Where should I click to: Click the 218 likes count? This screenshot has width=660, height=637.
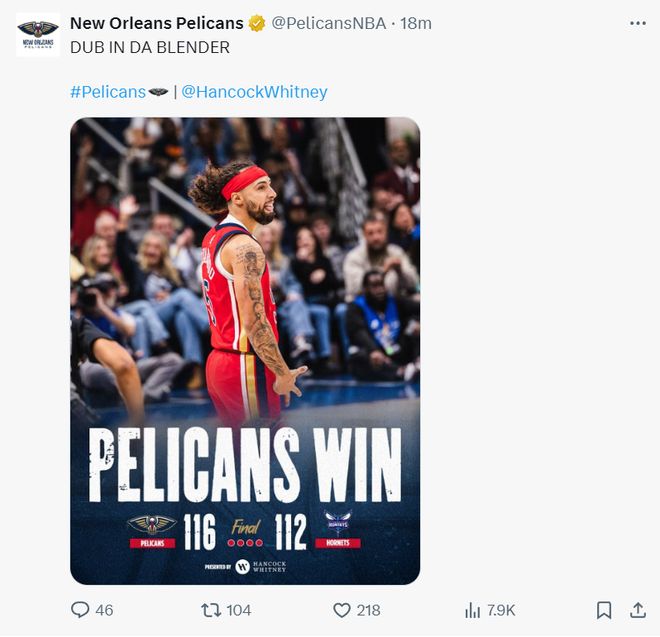pyautogui.click(x=368, y=610)
